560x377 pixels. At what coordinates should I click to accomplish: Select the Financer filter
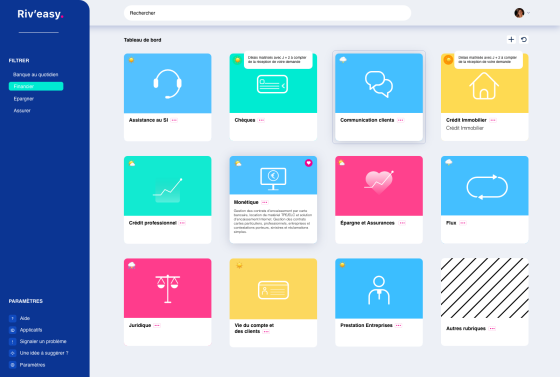tap(36, 86)
